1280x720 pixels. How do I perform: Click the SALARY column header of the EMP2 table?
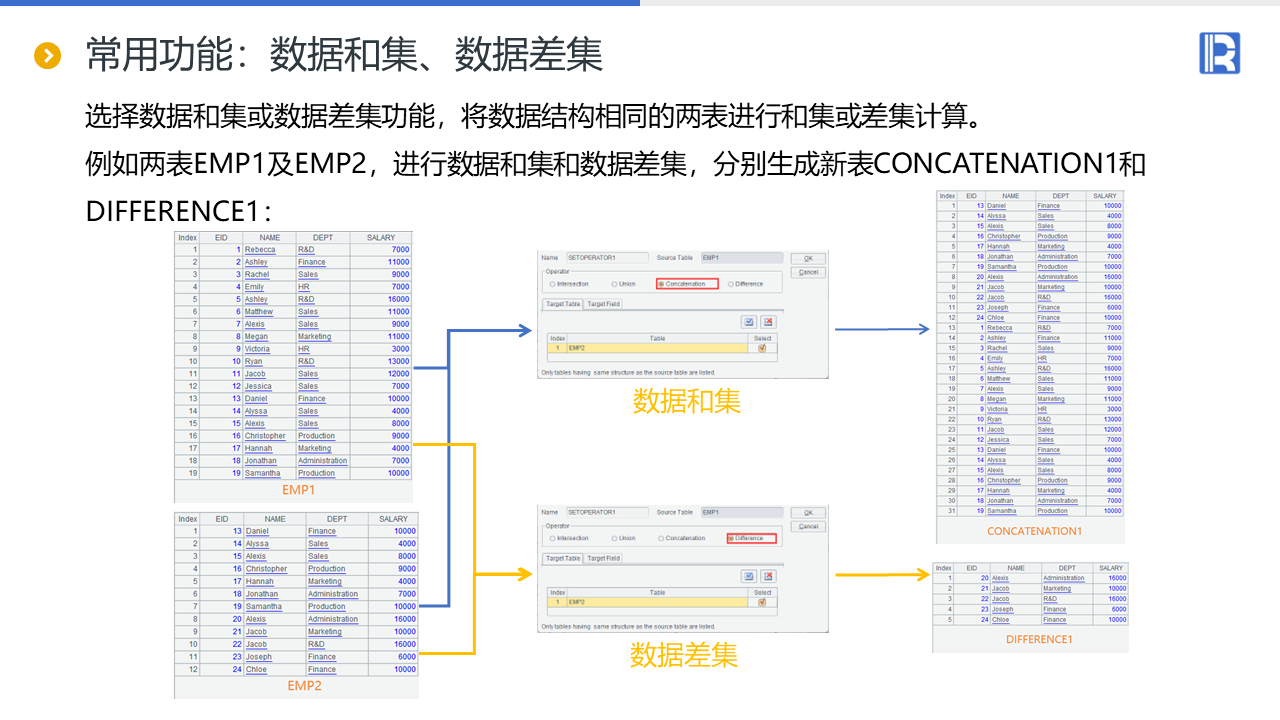[394, 519]
